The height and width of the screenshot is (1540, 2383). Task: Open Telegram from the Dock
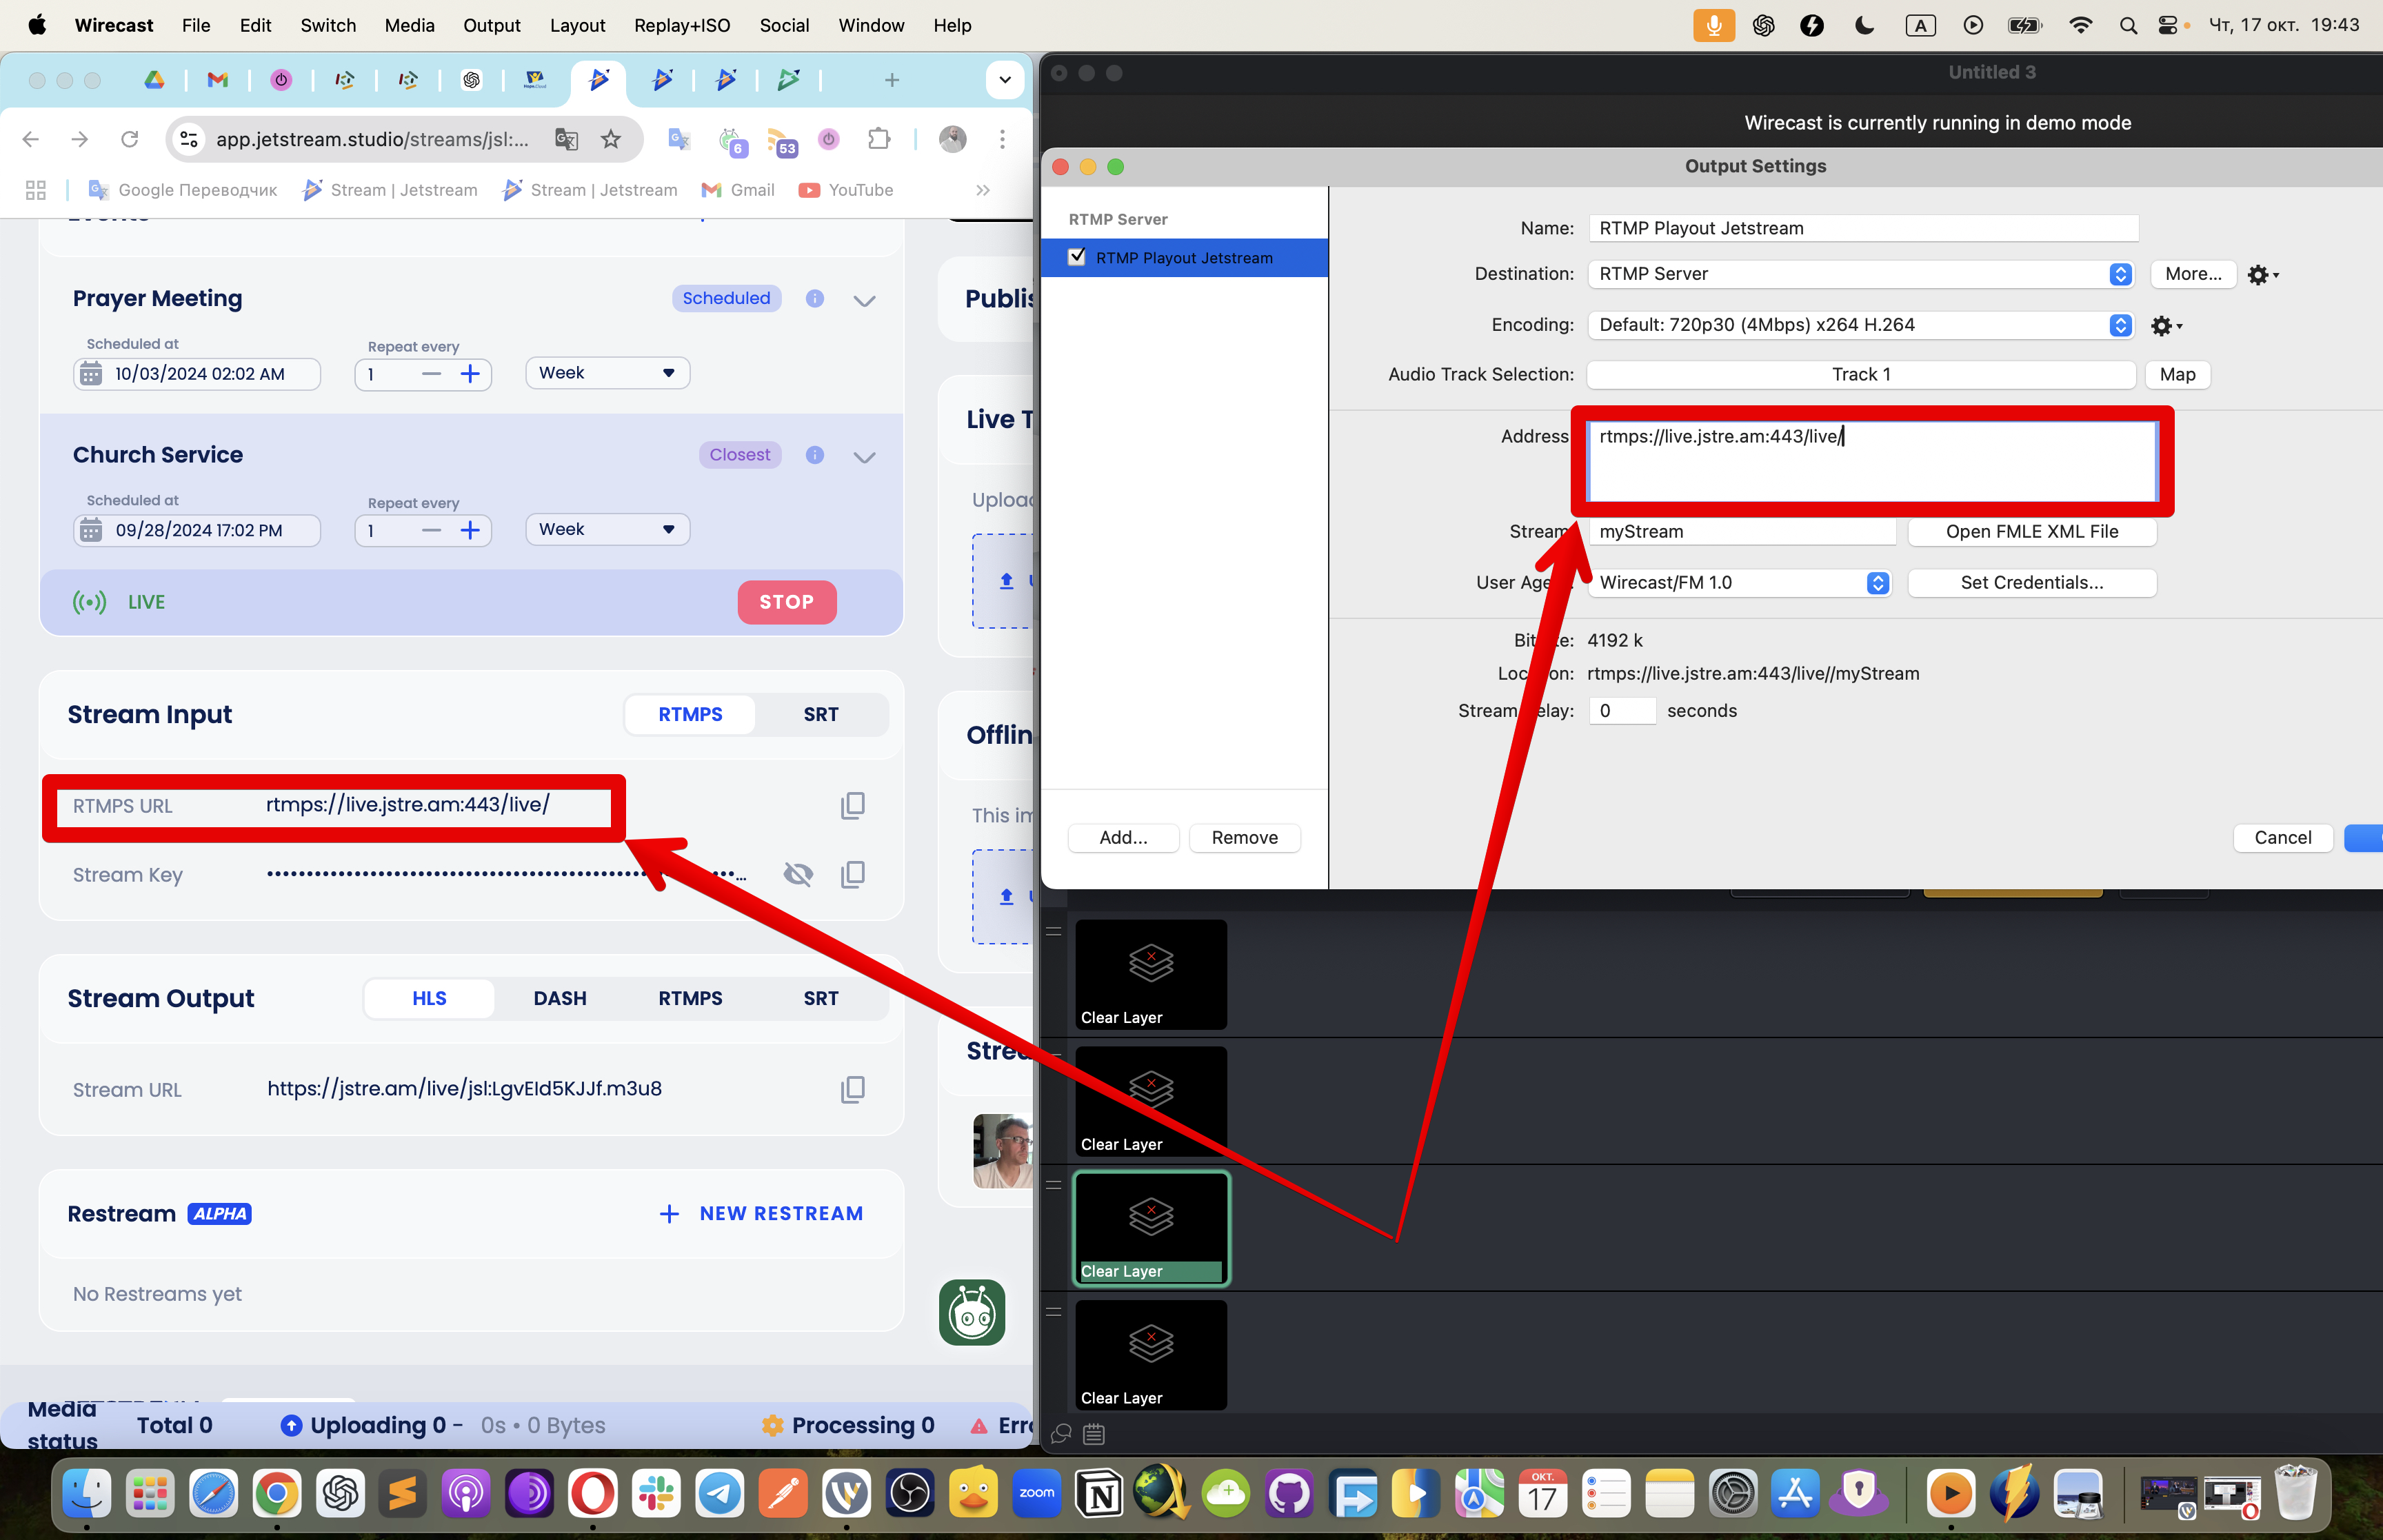tap(720, 1494)
